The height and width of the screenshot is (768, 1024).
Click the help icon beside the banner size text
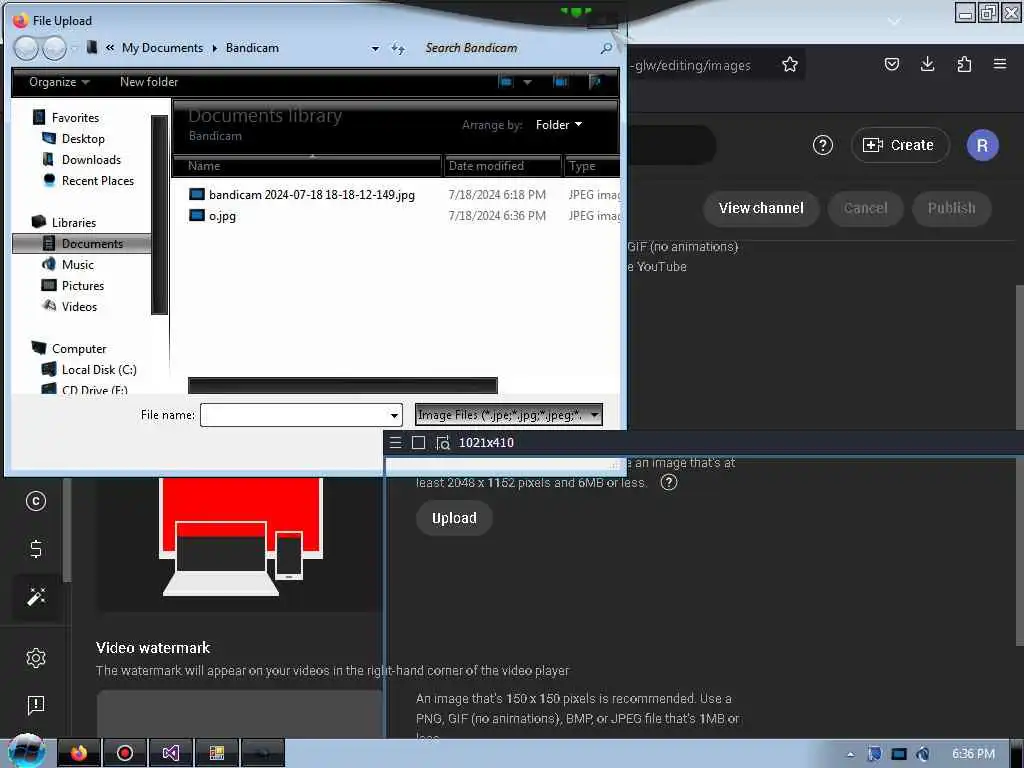coord(669,483)
